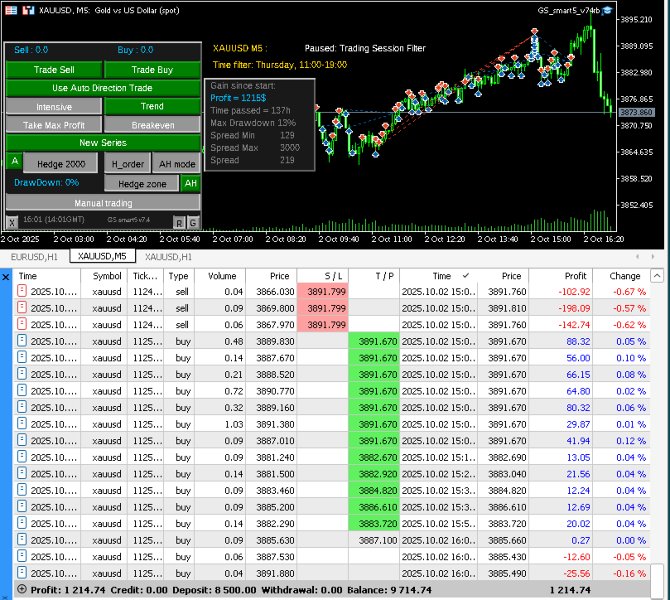
Task: Click buy order icon with profit 29.87
Action: click(22, 424)
